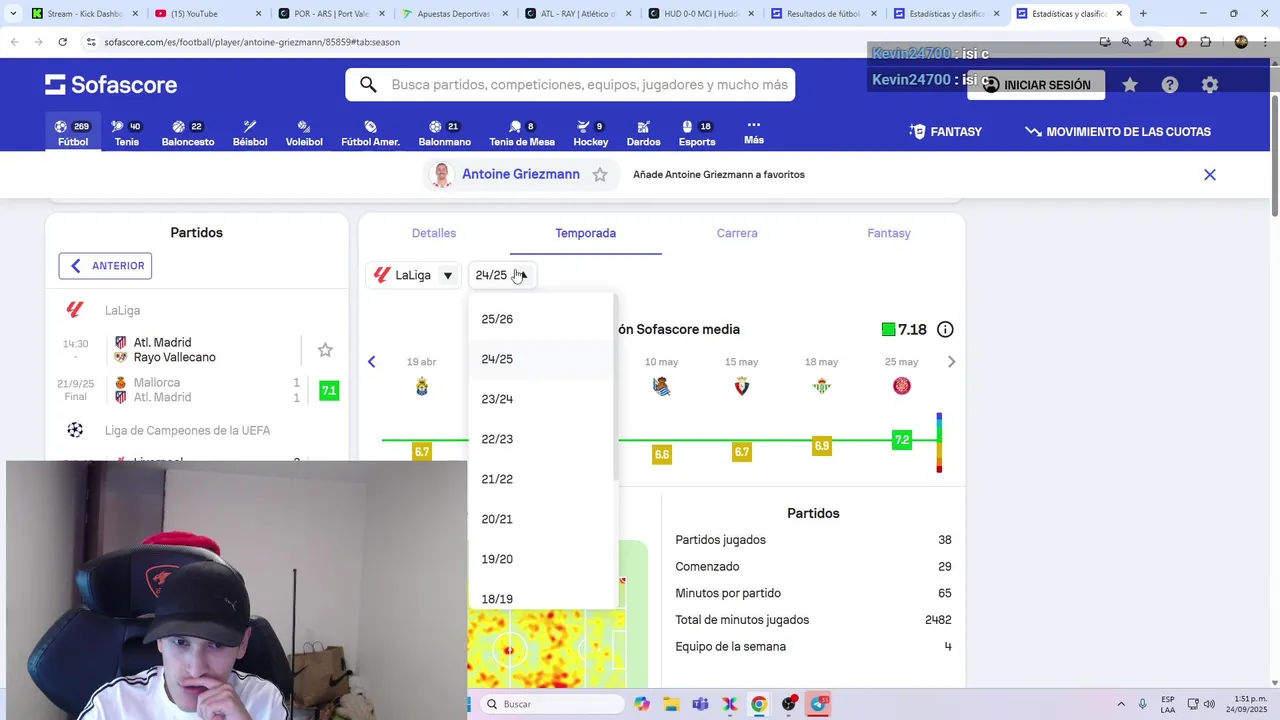The width and height of the screenshot is (1280, 720).
Task: Click the ANTERIOR matches button
Action: tap(105, 266)
